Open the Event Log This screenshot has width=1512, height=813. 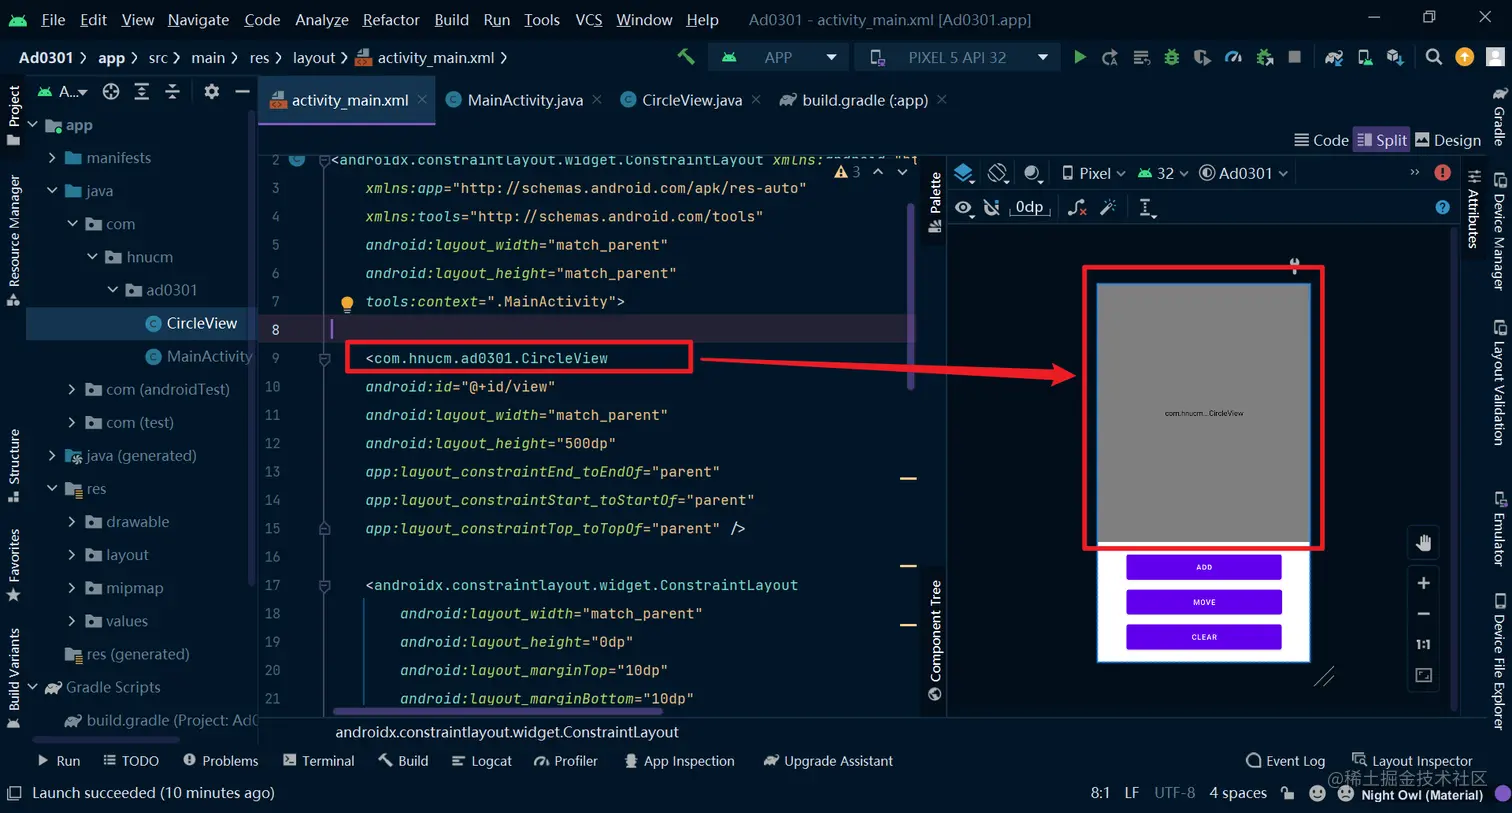coord(1286,761)
